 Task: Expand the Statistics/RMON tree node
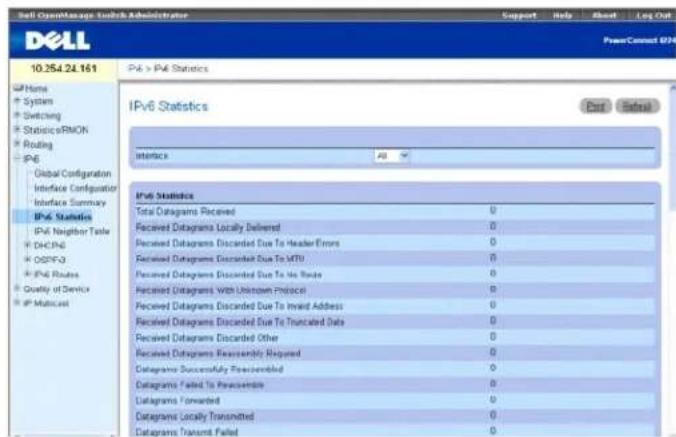17,129
